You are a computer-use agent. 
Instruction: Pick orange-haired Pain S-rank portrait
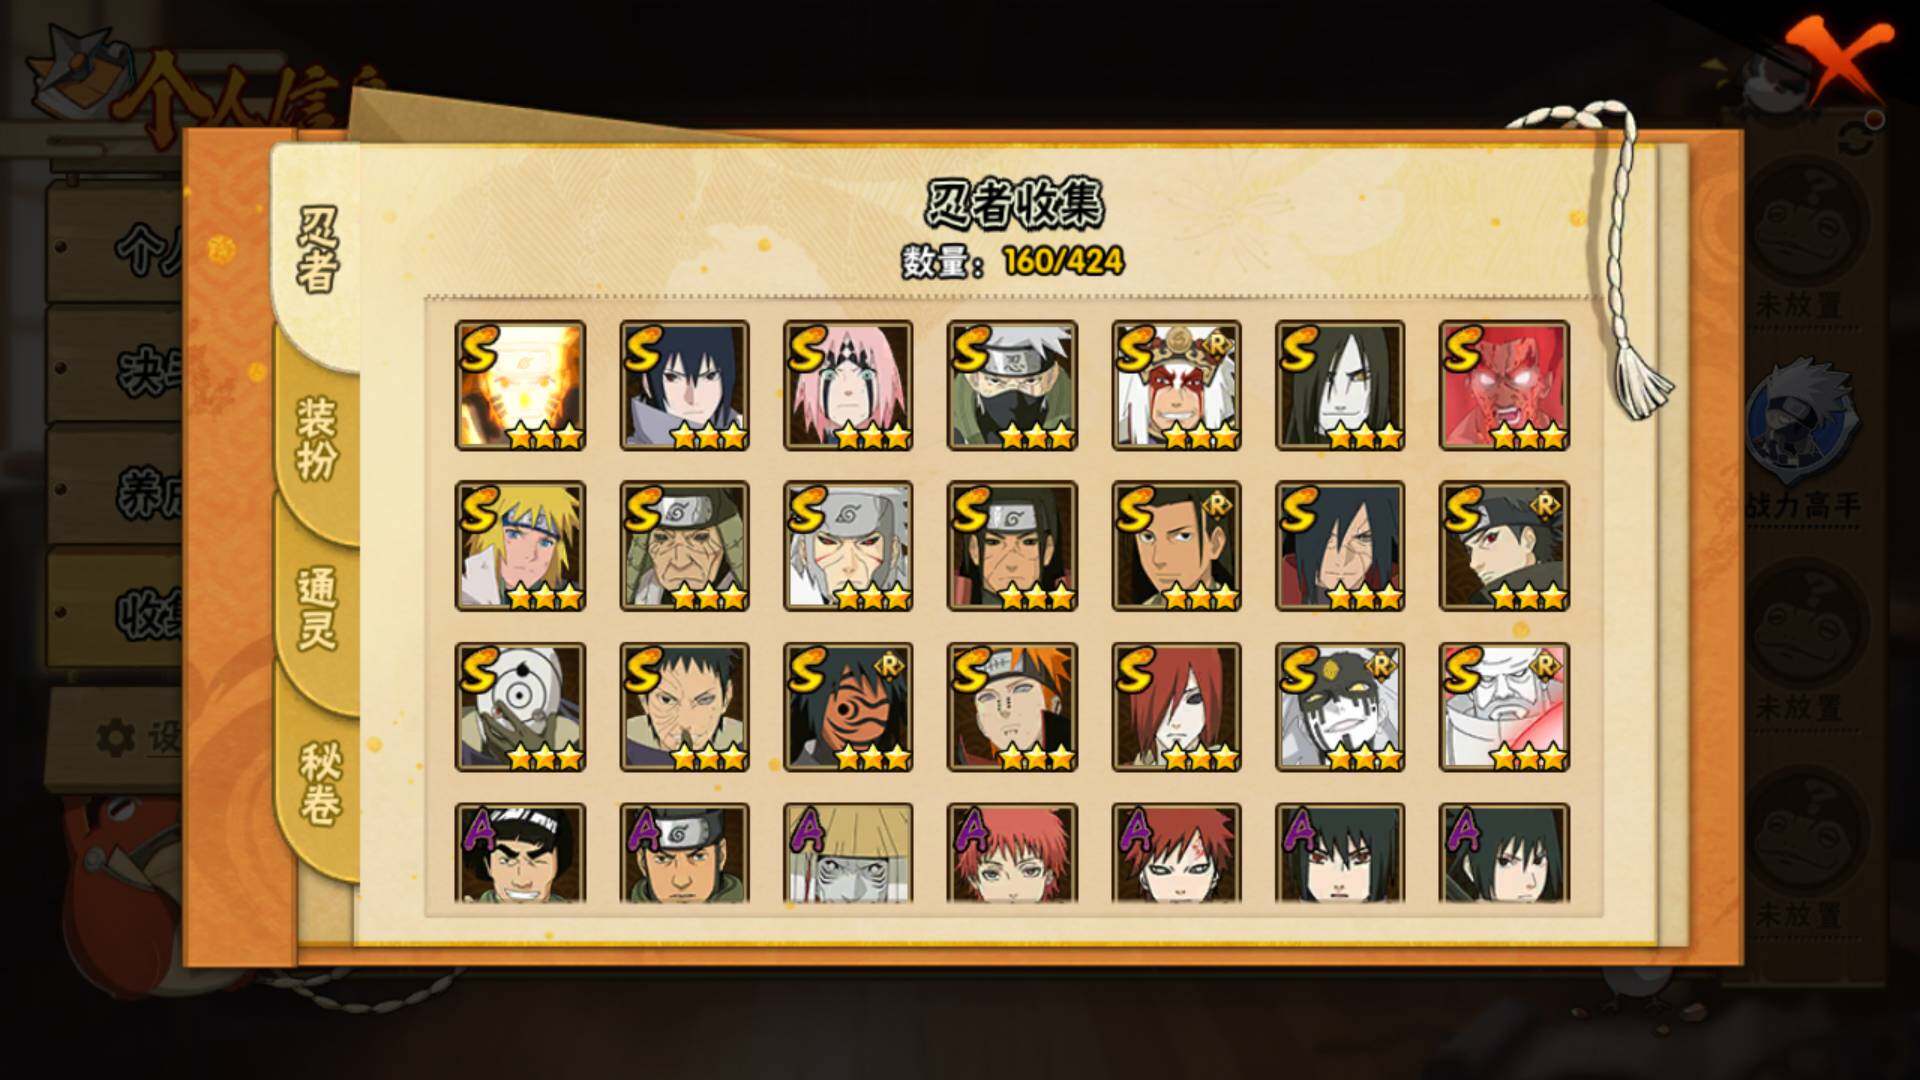(x=1012, y=707)
